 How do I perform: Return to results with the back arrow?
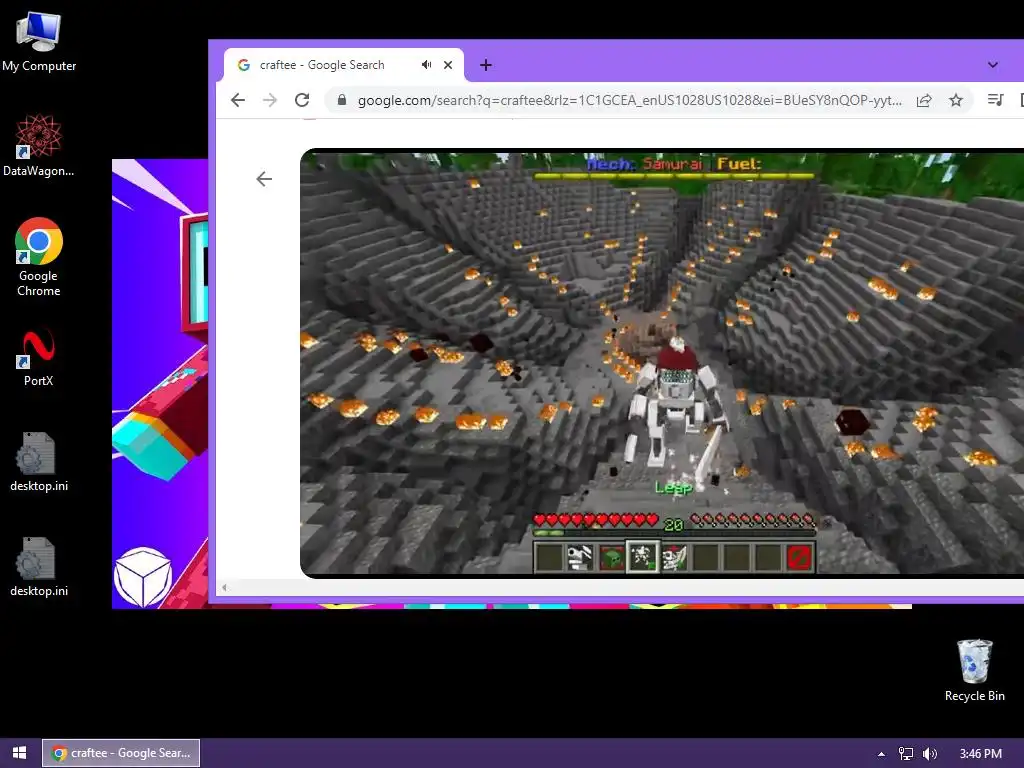264,179
